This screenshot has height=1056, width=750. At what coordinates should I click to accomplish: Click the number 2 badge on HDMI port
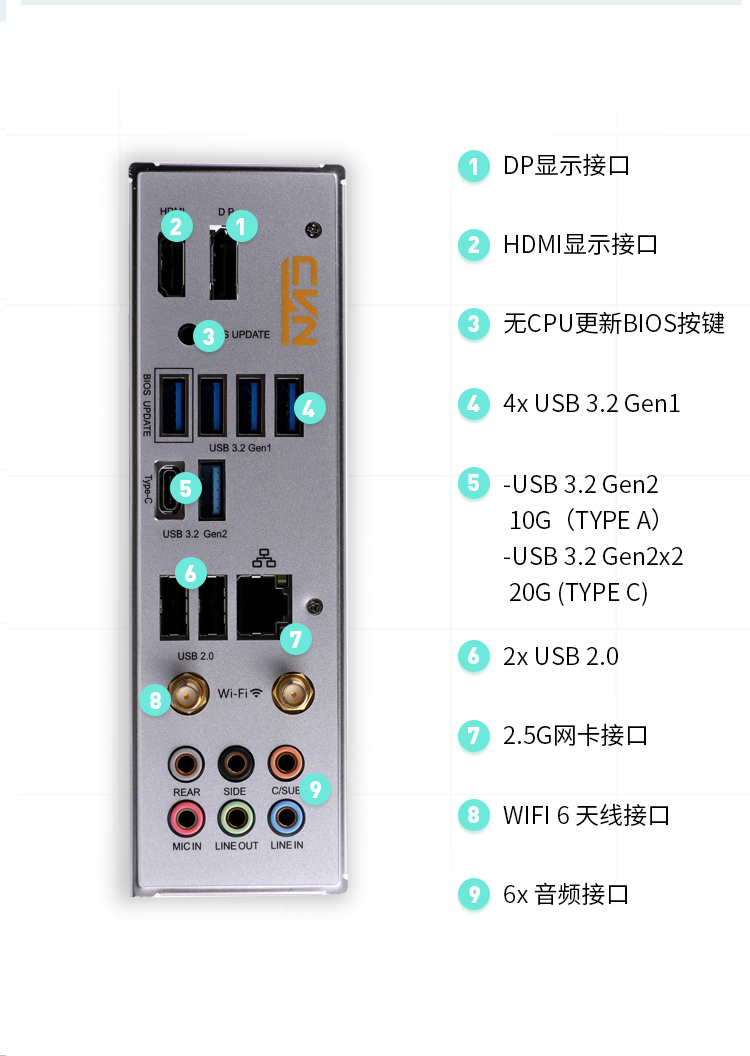[x=176, y=226]
